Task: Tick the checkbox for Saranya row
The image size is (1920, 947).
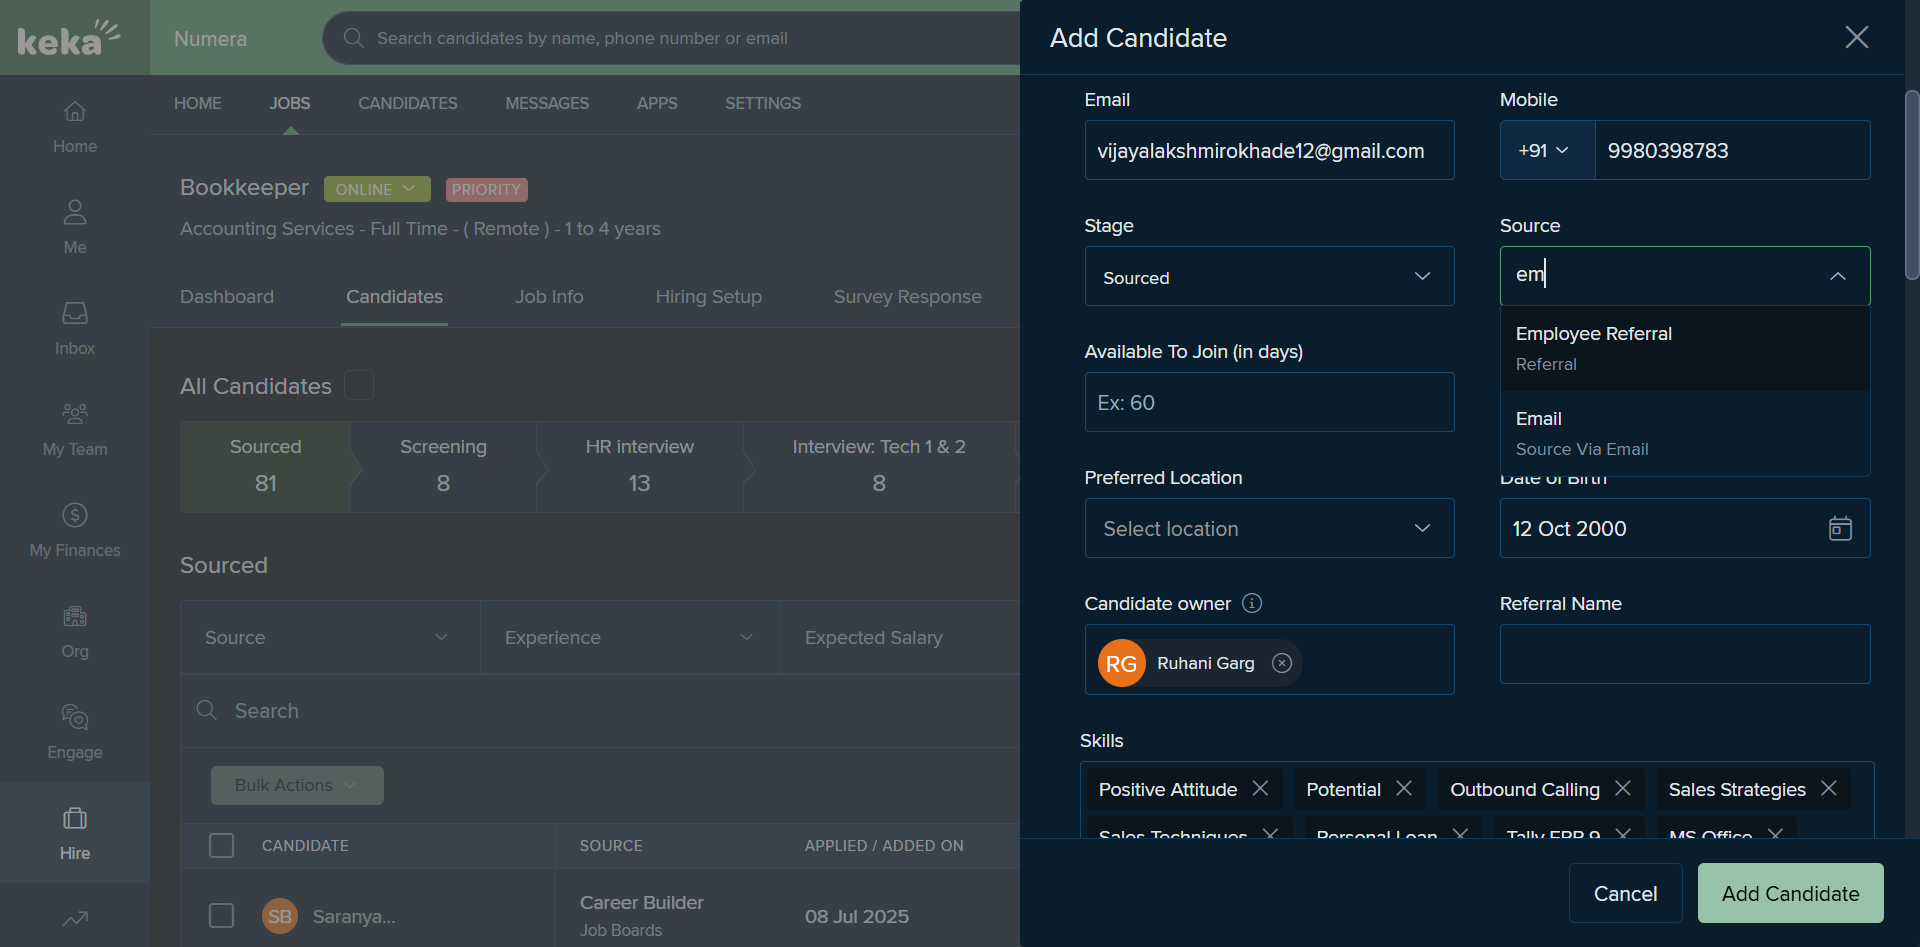Action: (x=221, y=916)
